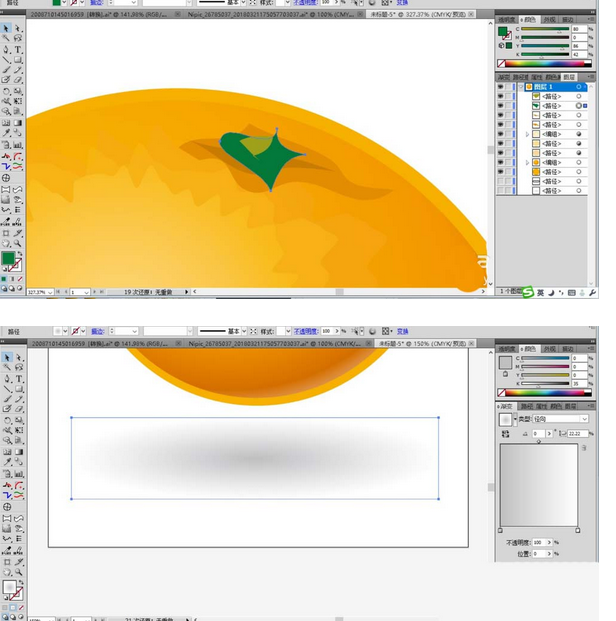
Task: Expand <编组> row with orange circle thumbnail
Action: coord(527,162)
